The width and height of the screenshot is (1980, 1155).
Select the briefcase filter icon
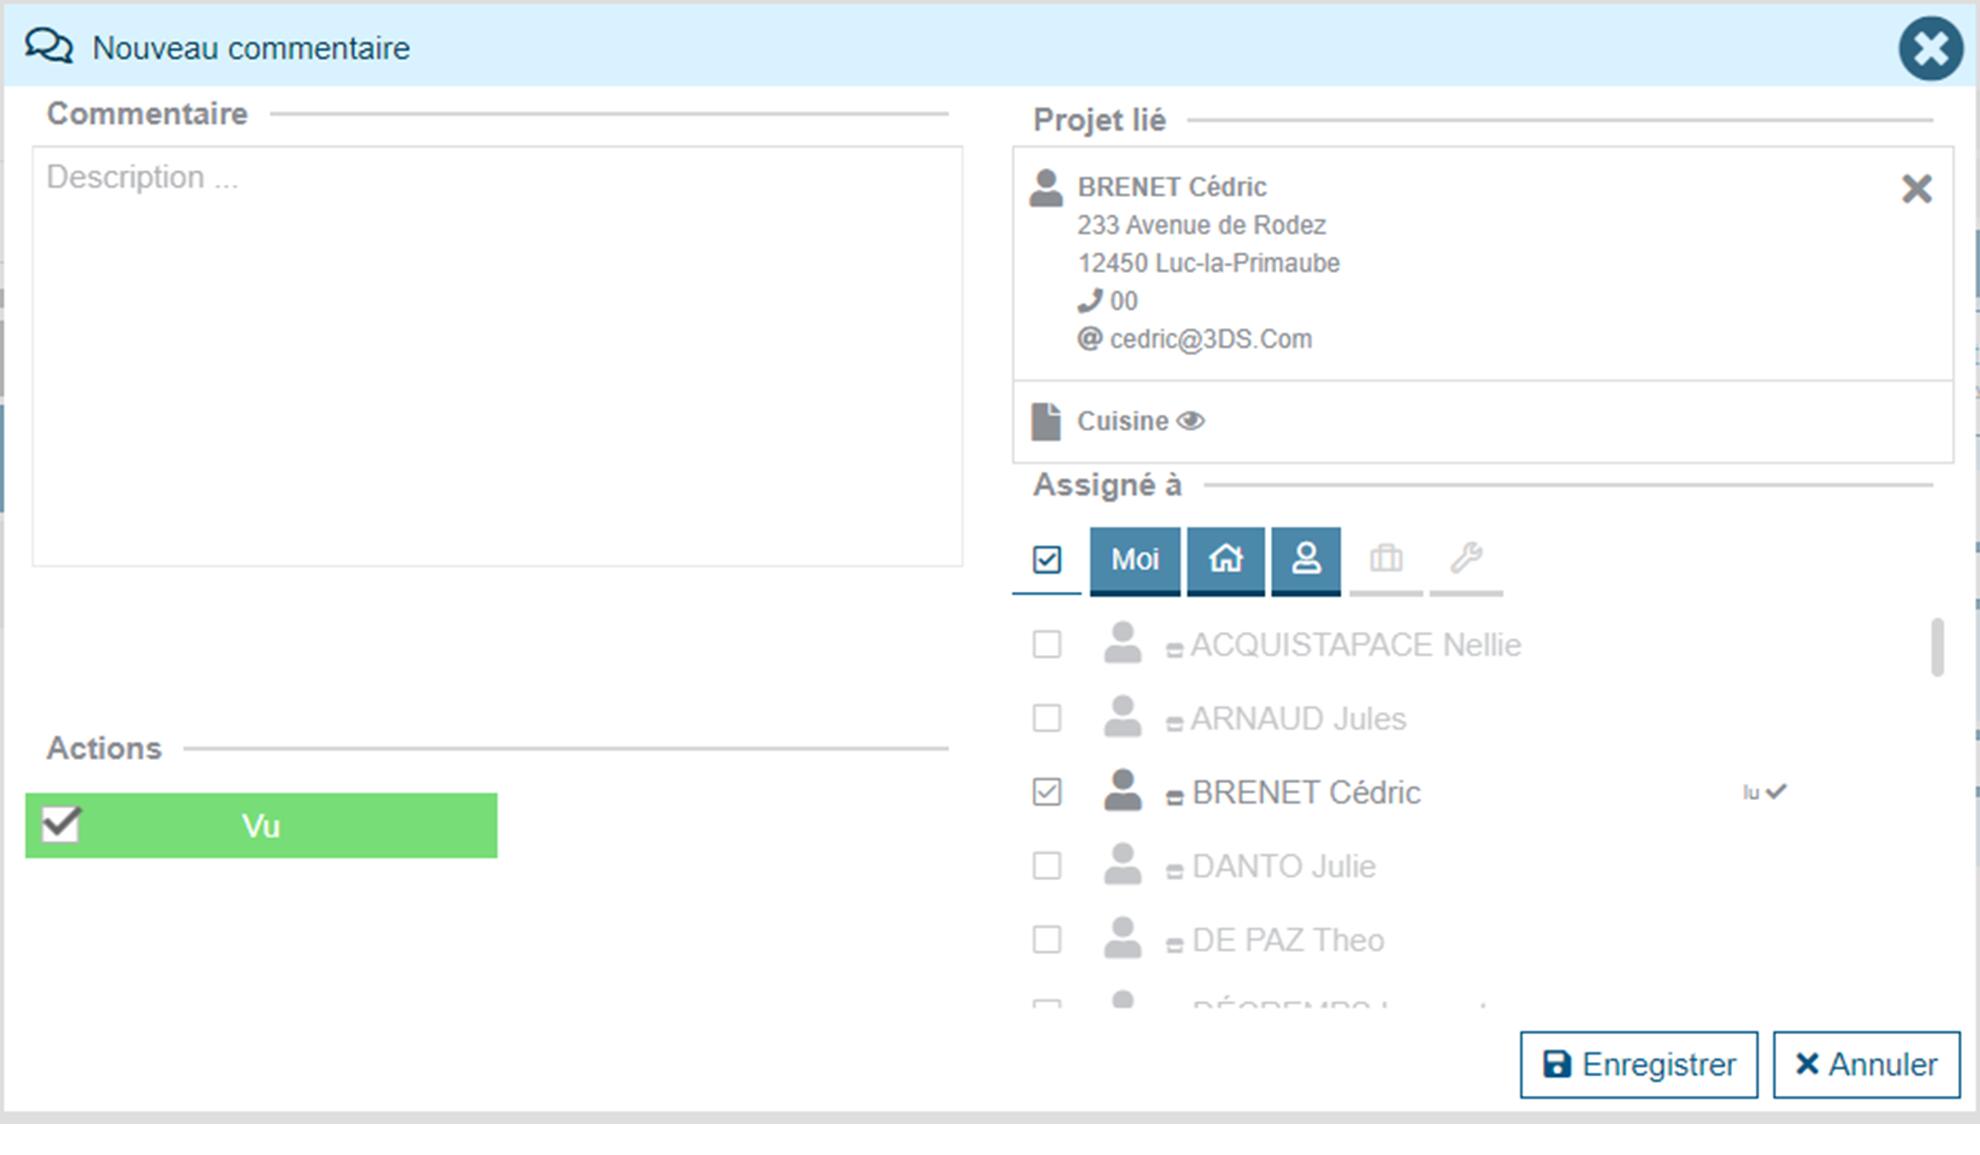1385,559
